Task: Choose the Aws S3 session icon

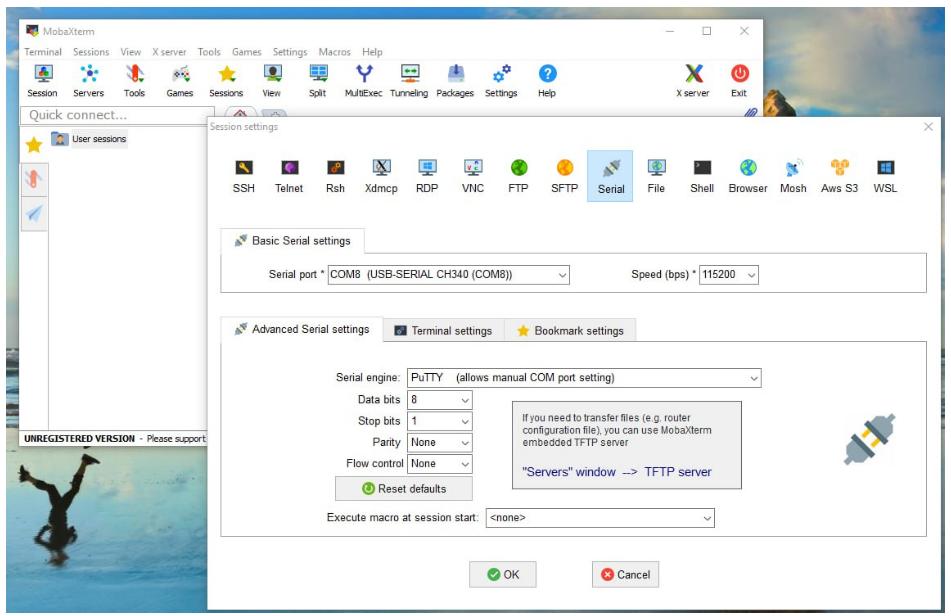Action: pos(839,175)
